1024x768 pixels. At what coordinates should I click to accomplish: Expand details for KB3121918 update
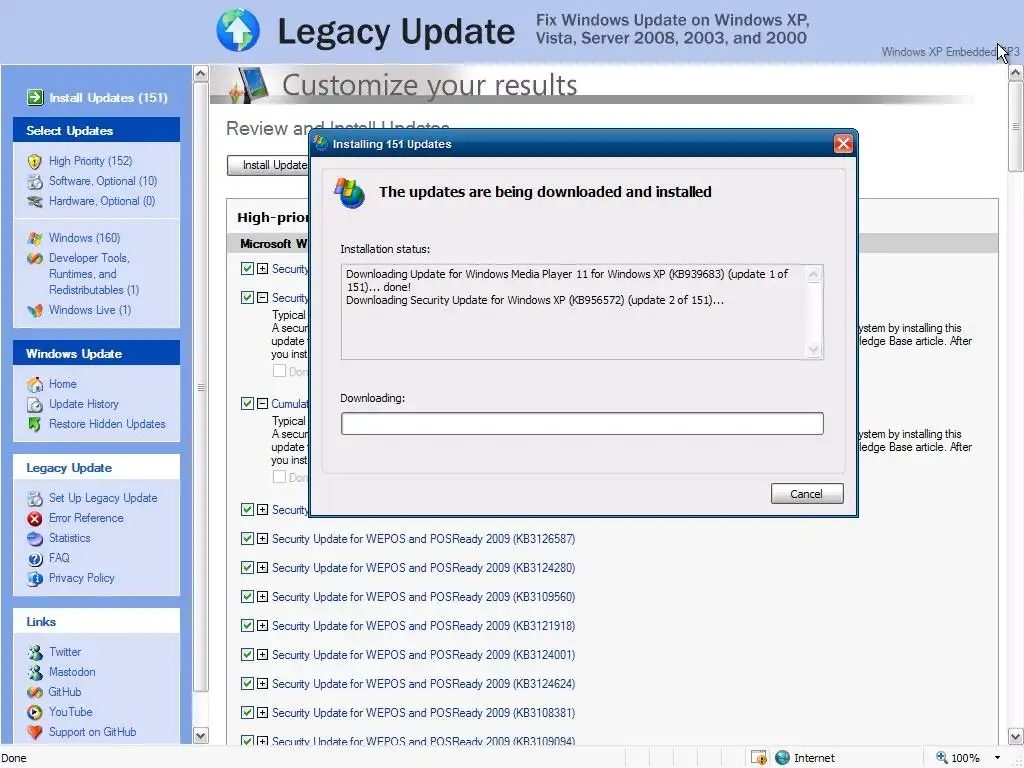262,626
